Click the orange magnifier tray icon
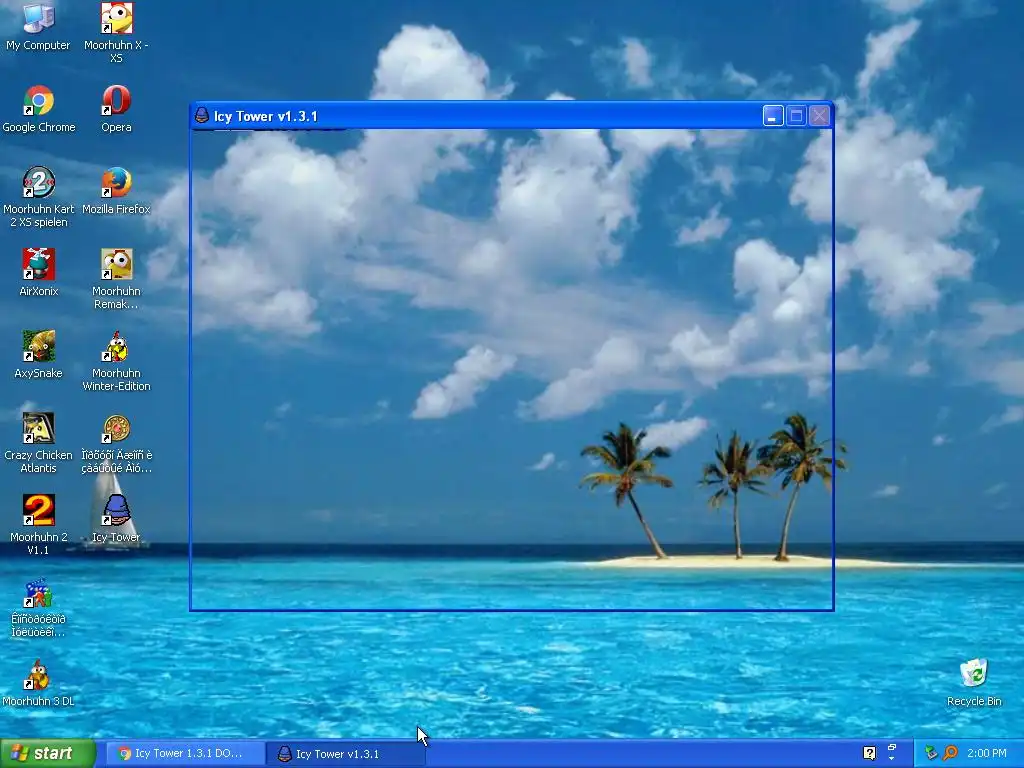This screenshot has height=768, width=1024. click(x=950, y=753)
